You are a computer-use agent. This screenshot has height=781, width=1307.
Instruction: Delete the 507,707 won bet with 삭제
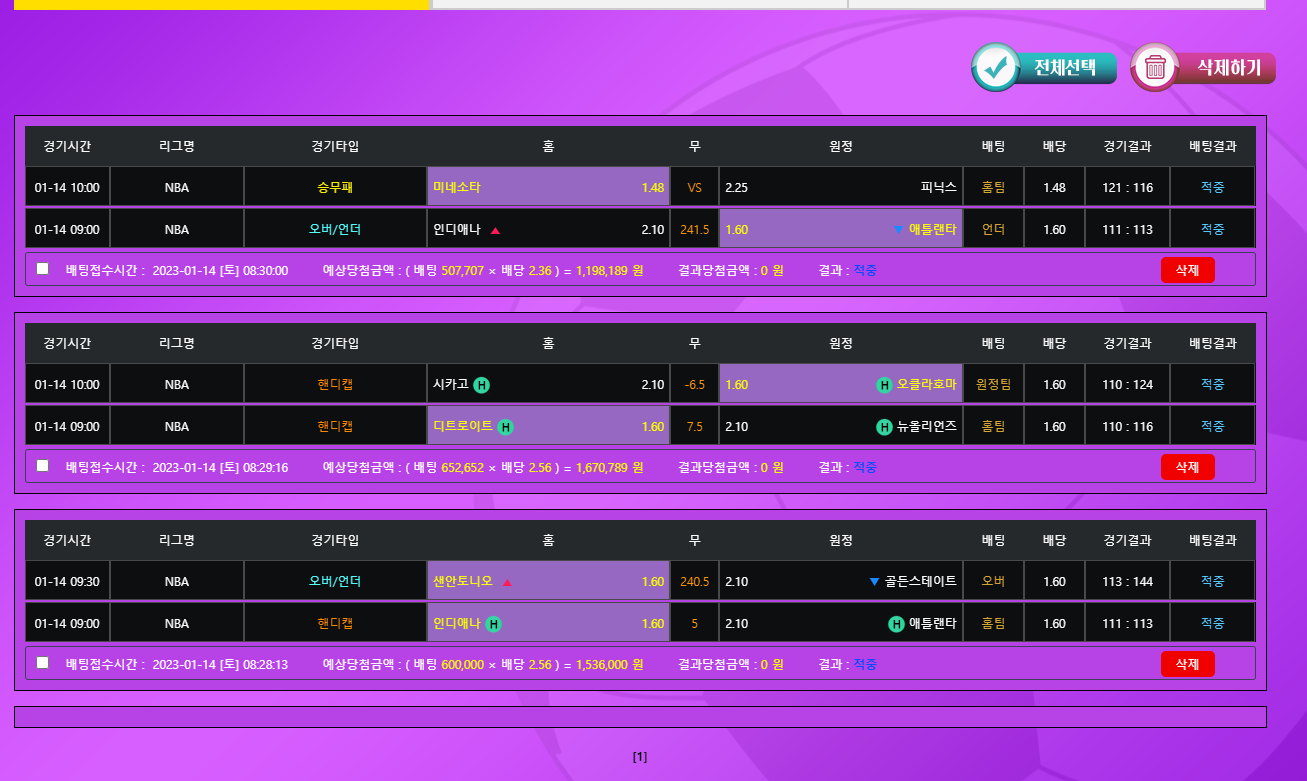[x=1187, y=270]
